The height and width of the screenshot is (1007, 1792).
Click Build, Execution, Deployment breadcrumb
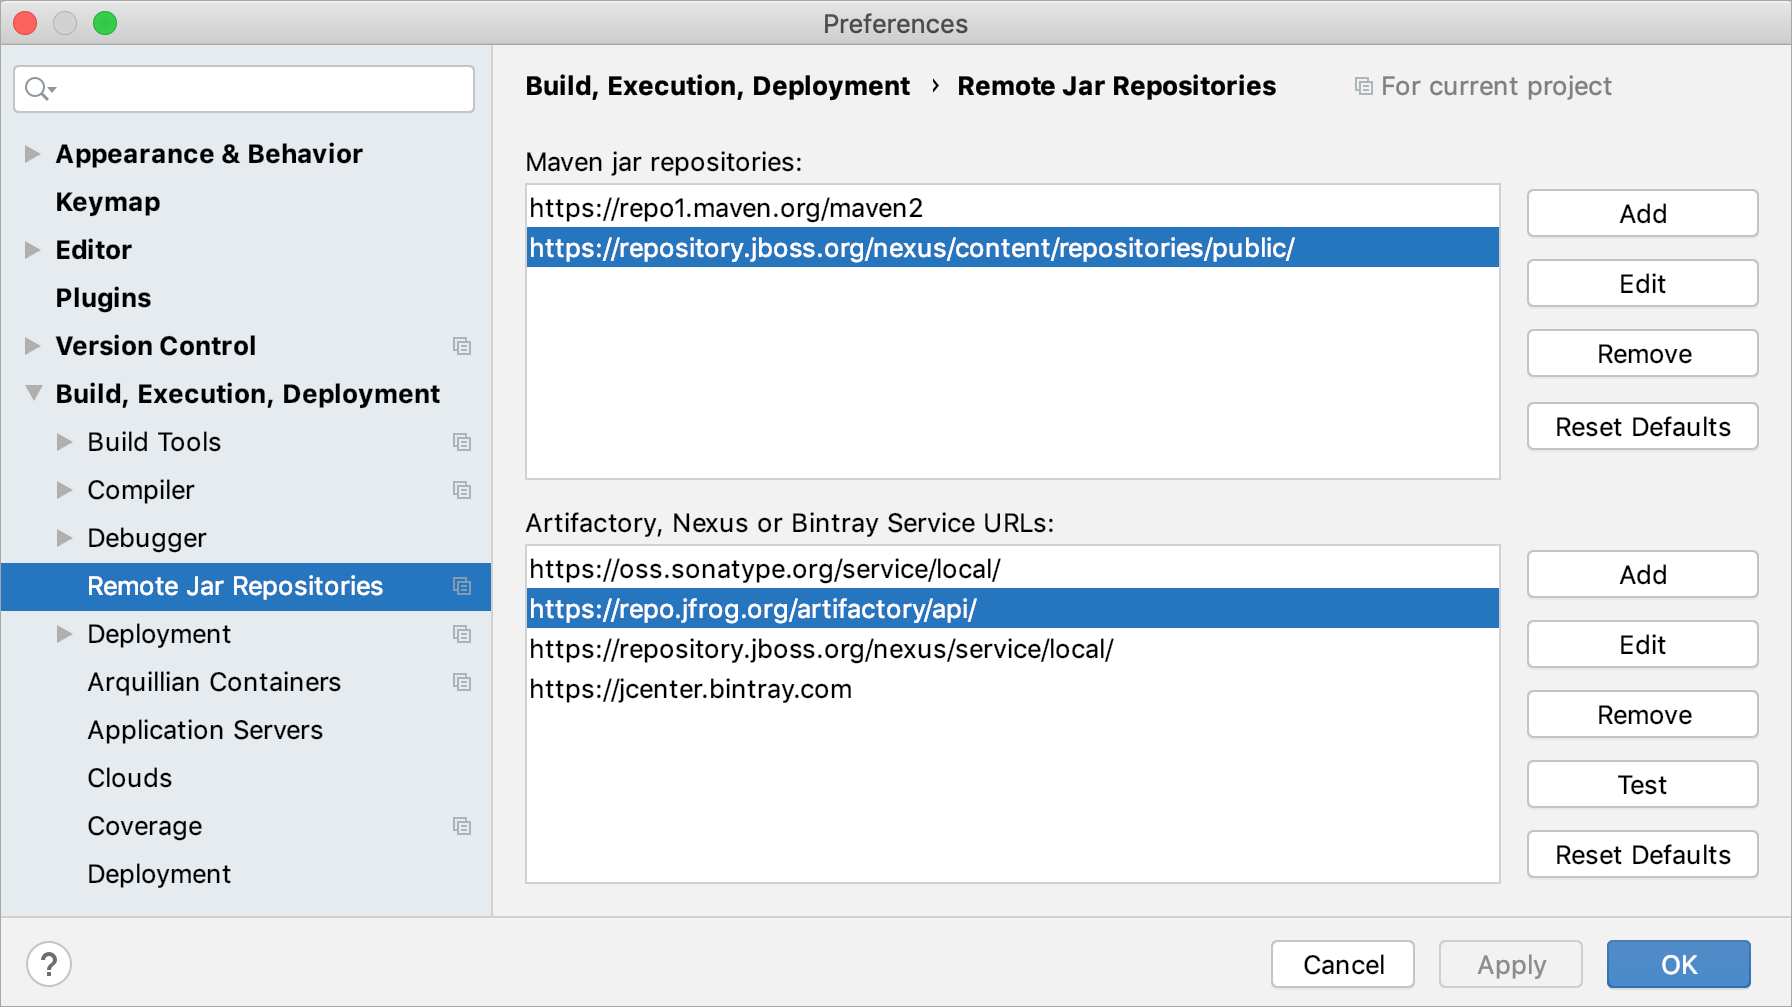(x=718, y=86)
